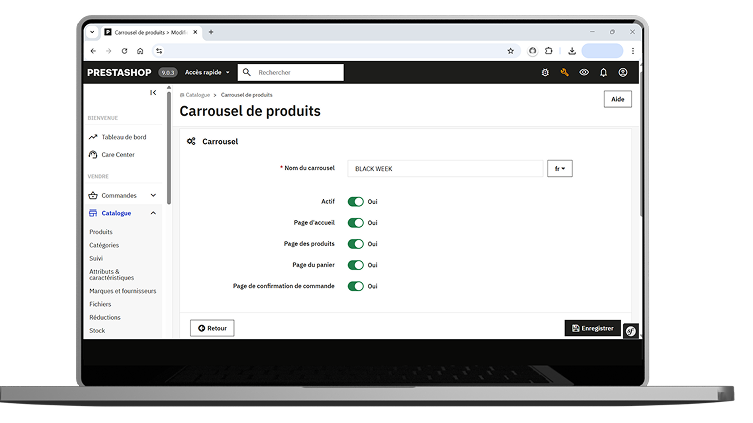The image size is (753, 423).
Task: Go forward in the browser
Action: tap(109, 51)
